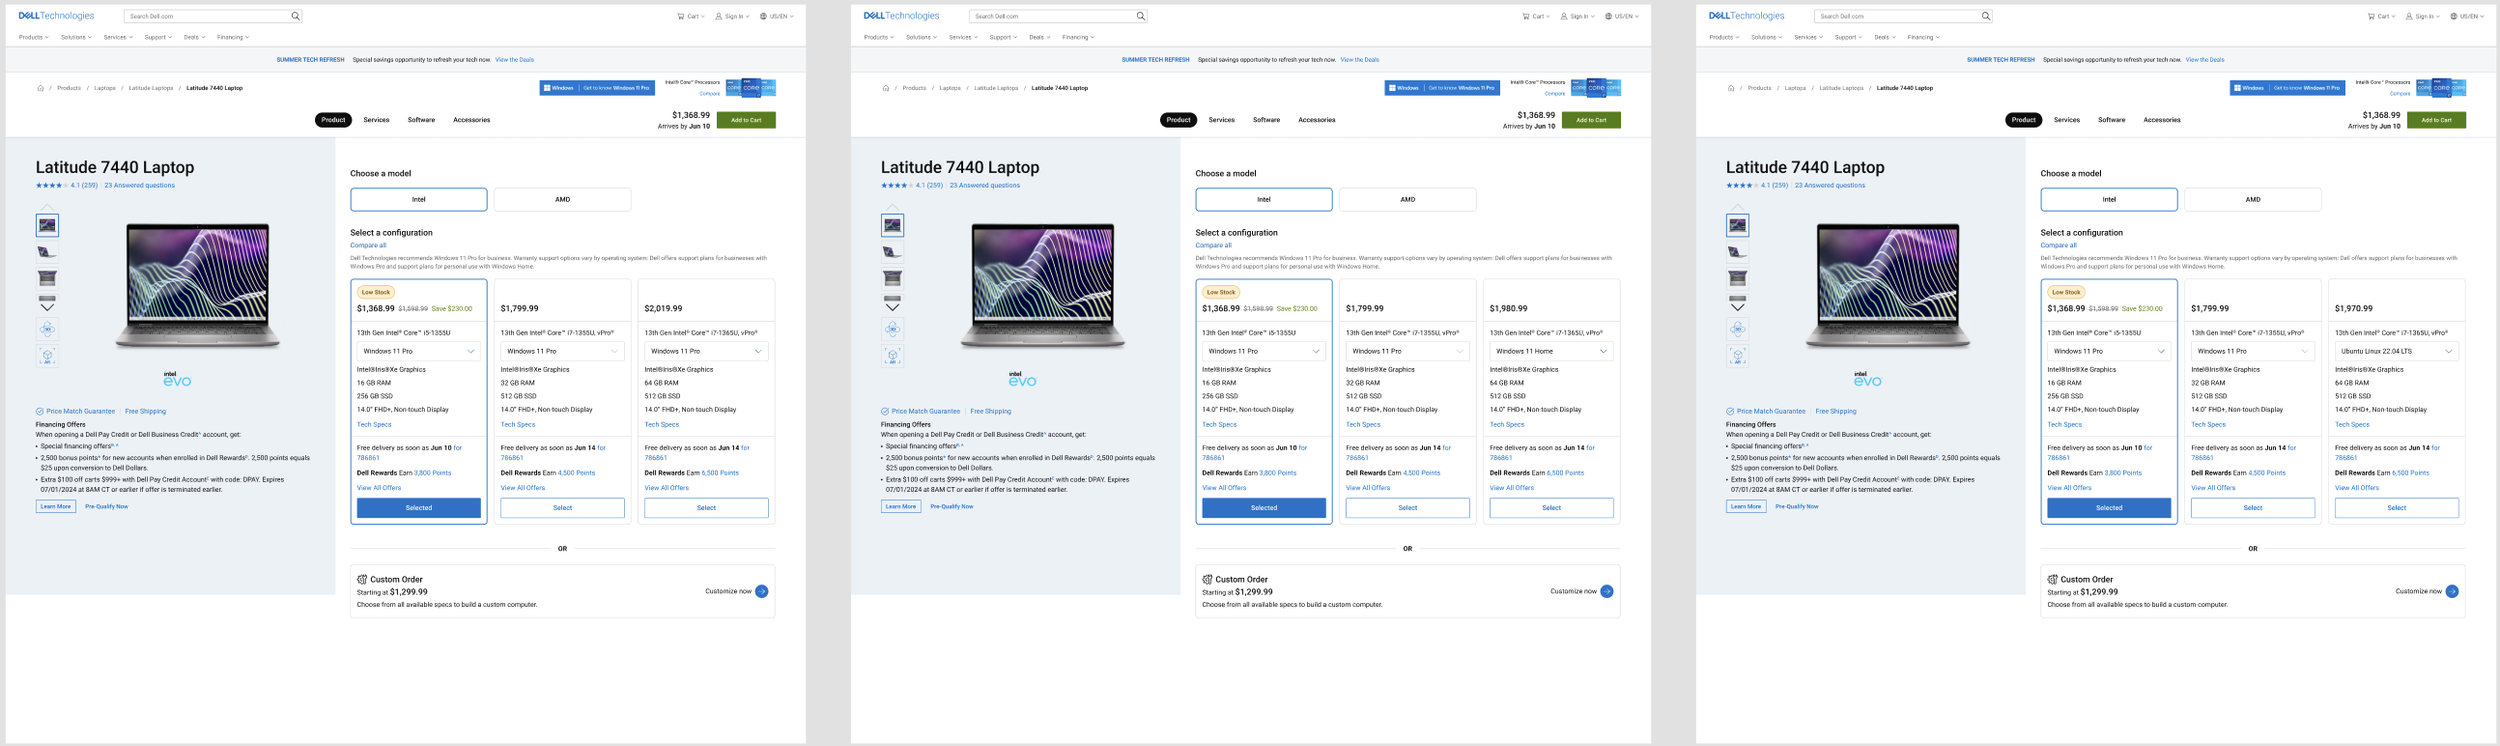Screen dimensions: 2500x746
Task: Click the US/EN globe icon in the left page
Action: tap(764, 16)
